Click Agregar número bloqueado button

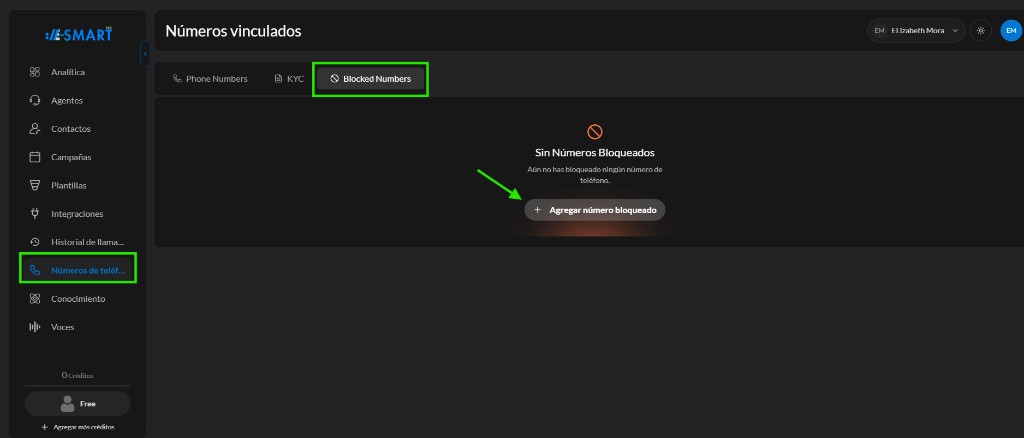[x=595, y=210]
